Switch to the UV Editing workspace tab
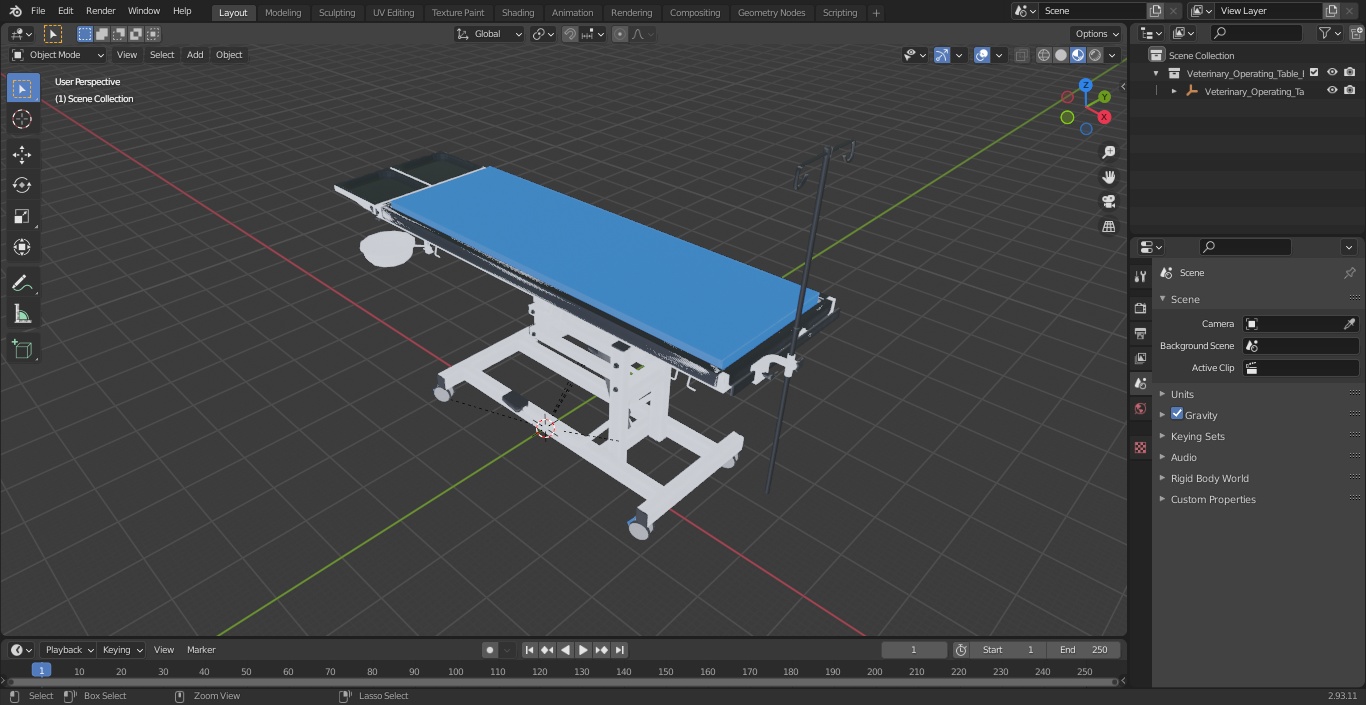Image resolution: width=1366 pixels, height=705 pixels. pos(393,13)
